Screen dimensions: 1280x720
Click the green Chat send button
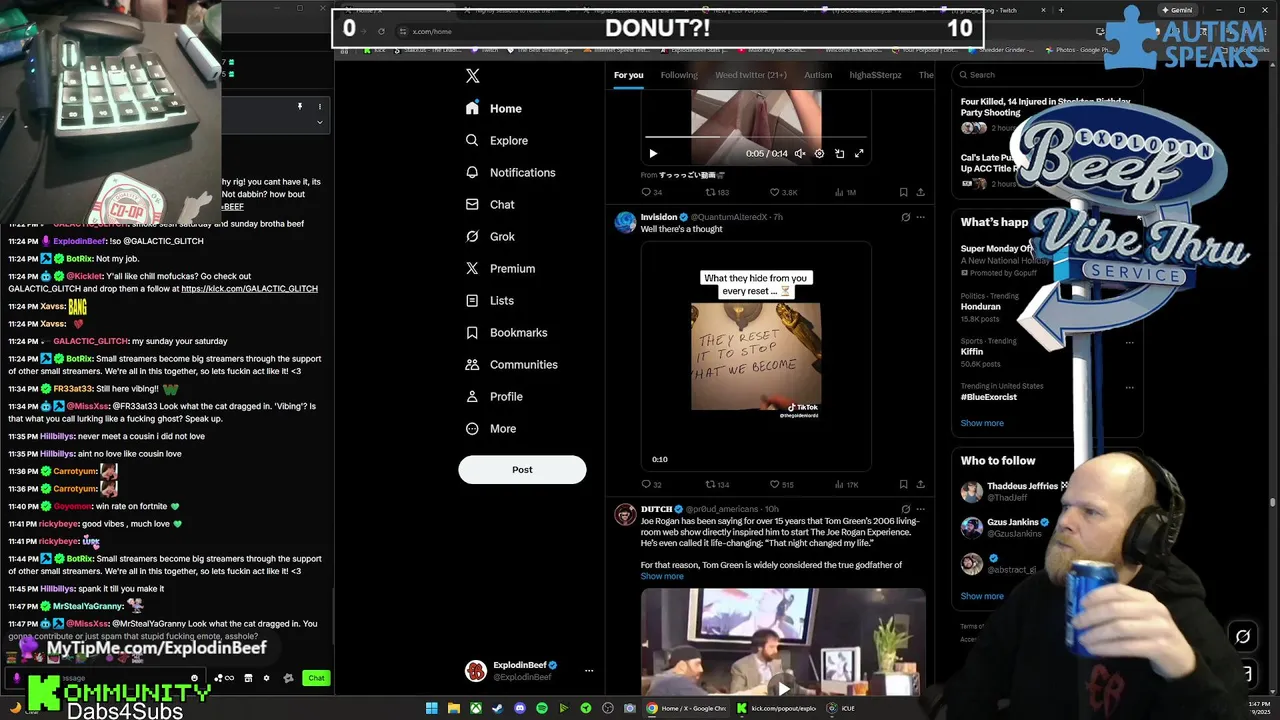[316, 678]
